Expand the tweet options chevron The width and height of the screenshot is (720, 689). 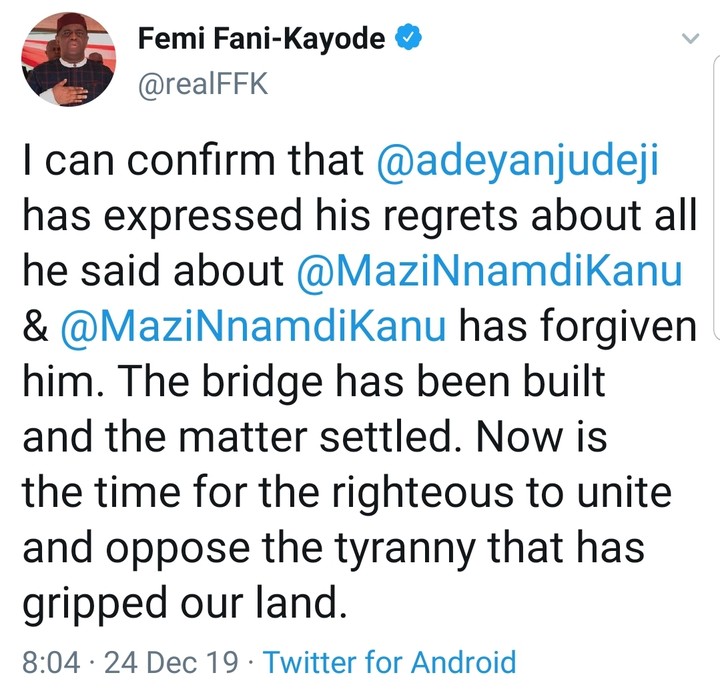coord(689,39)
